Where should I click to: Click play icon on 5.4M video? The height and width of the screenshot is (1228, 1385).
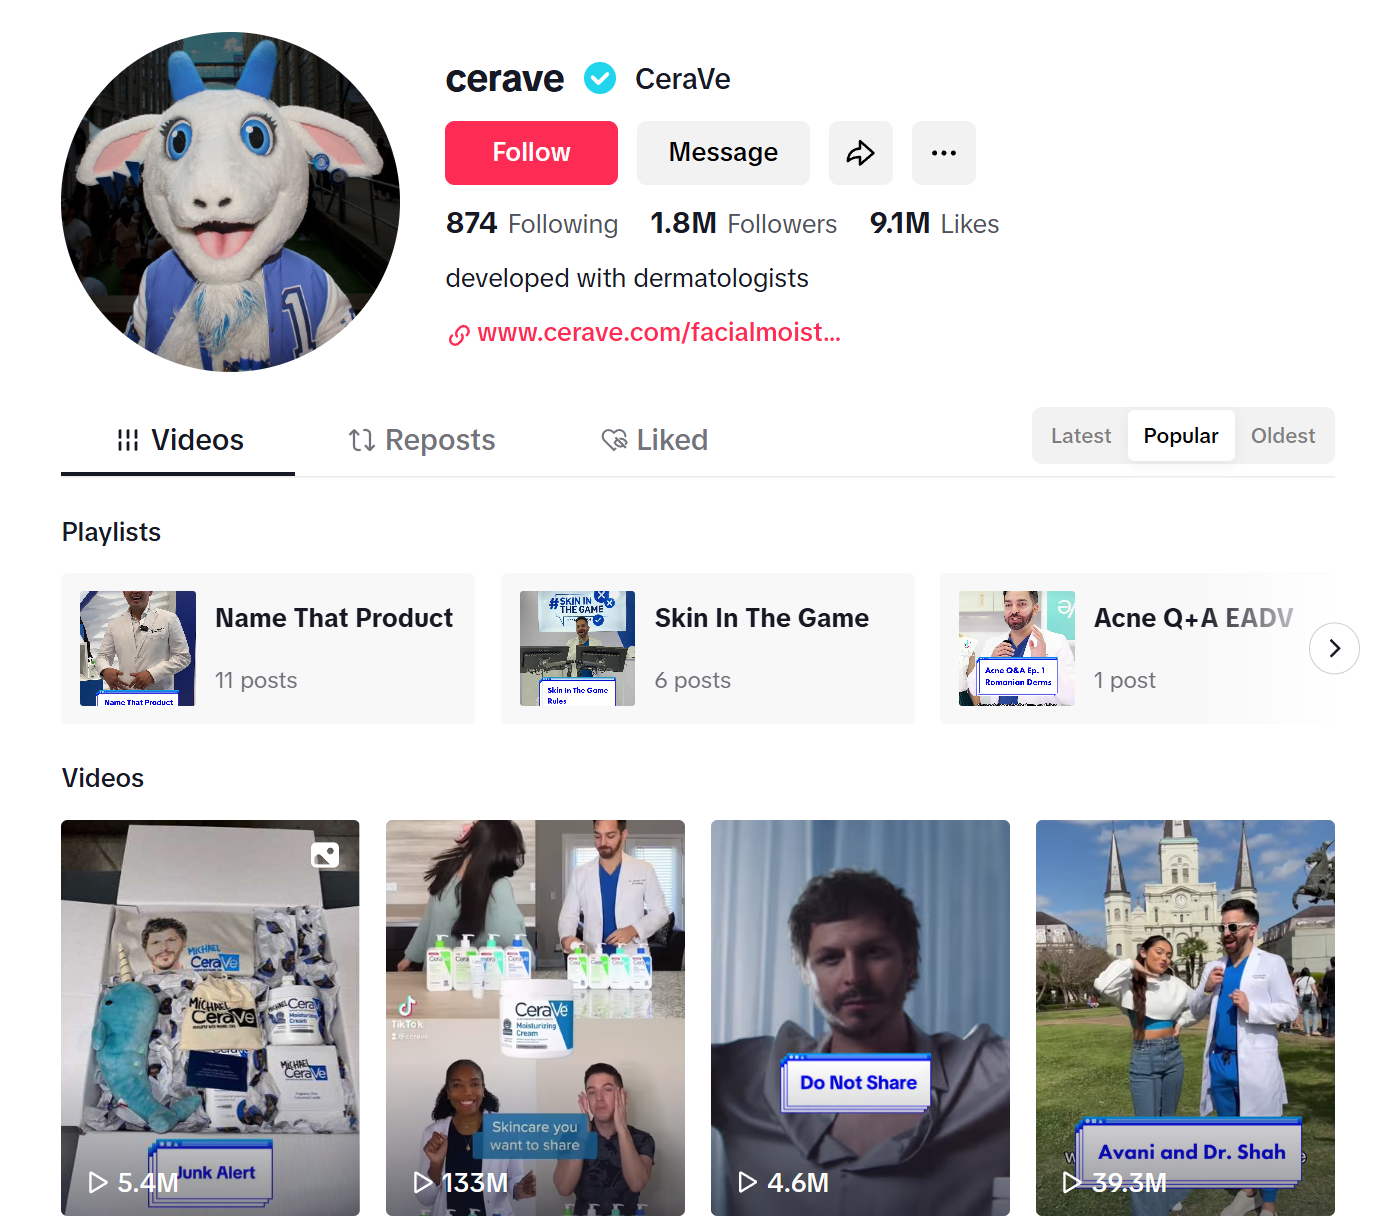click(98, 1183)
